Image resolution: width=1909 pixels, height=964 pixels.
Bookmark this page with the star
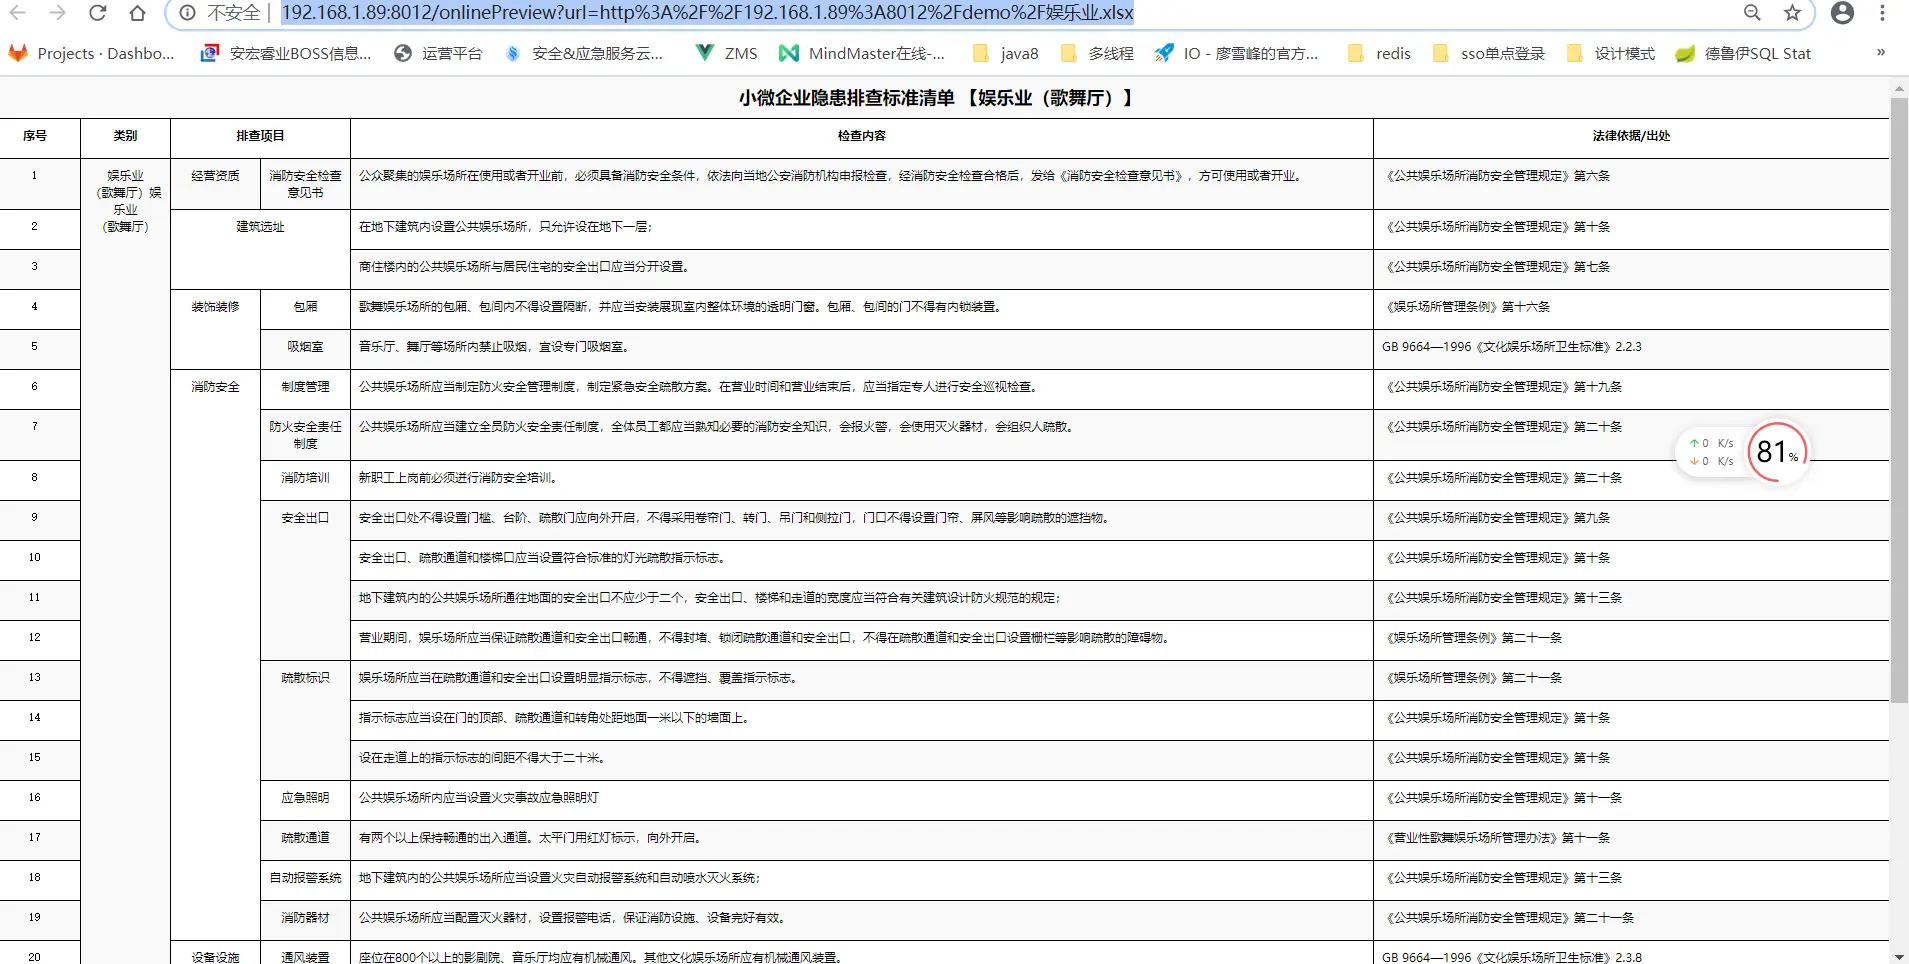[1792, 13]
